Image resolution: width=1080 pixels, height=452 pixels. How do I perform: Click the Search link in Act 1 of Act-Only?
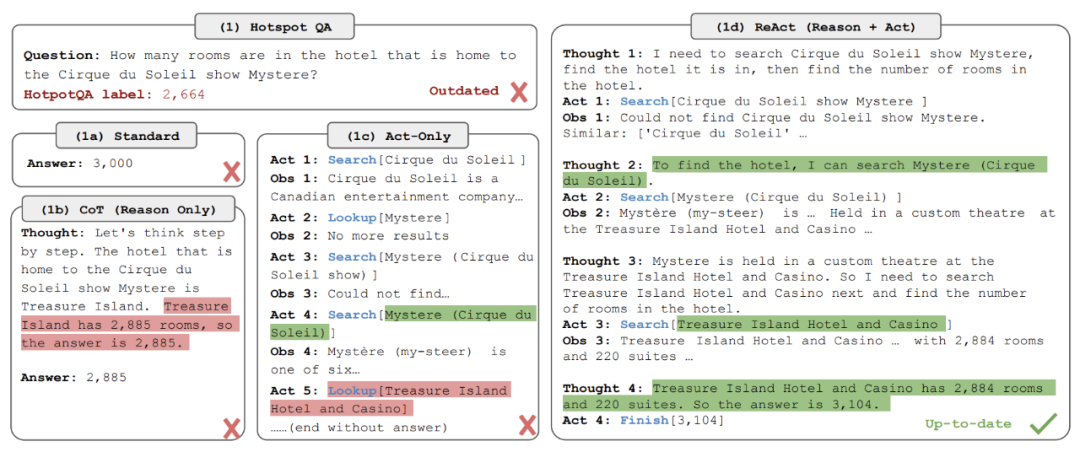(351, 161)
